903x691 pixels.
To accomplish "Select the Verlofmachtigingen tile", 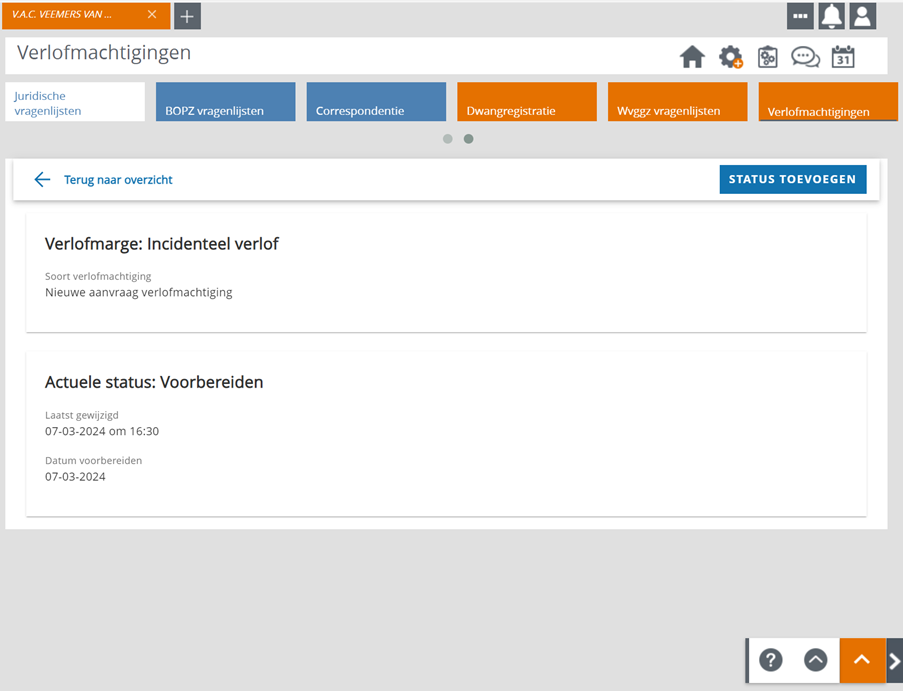I will click(x=828, y=102).
